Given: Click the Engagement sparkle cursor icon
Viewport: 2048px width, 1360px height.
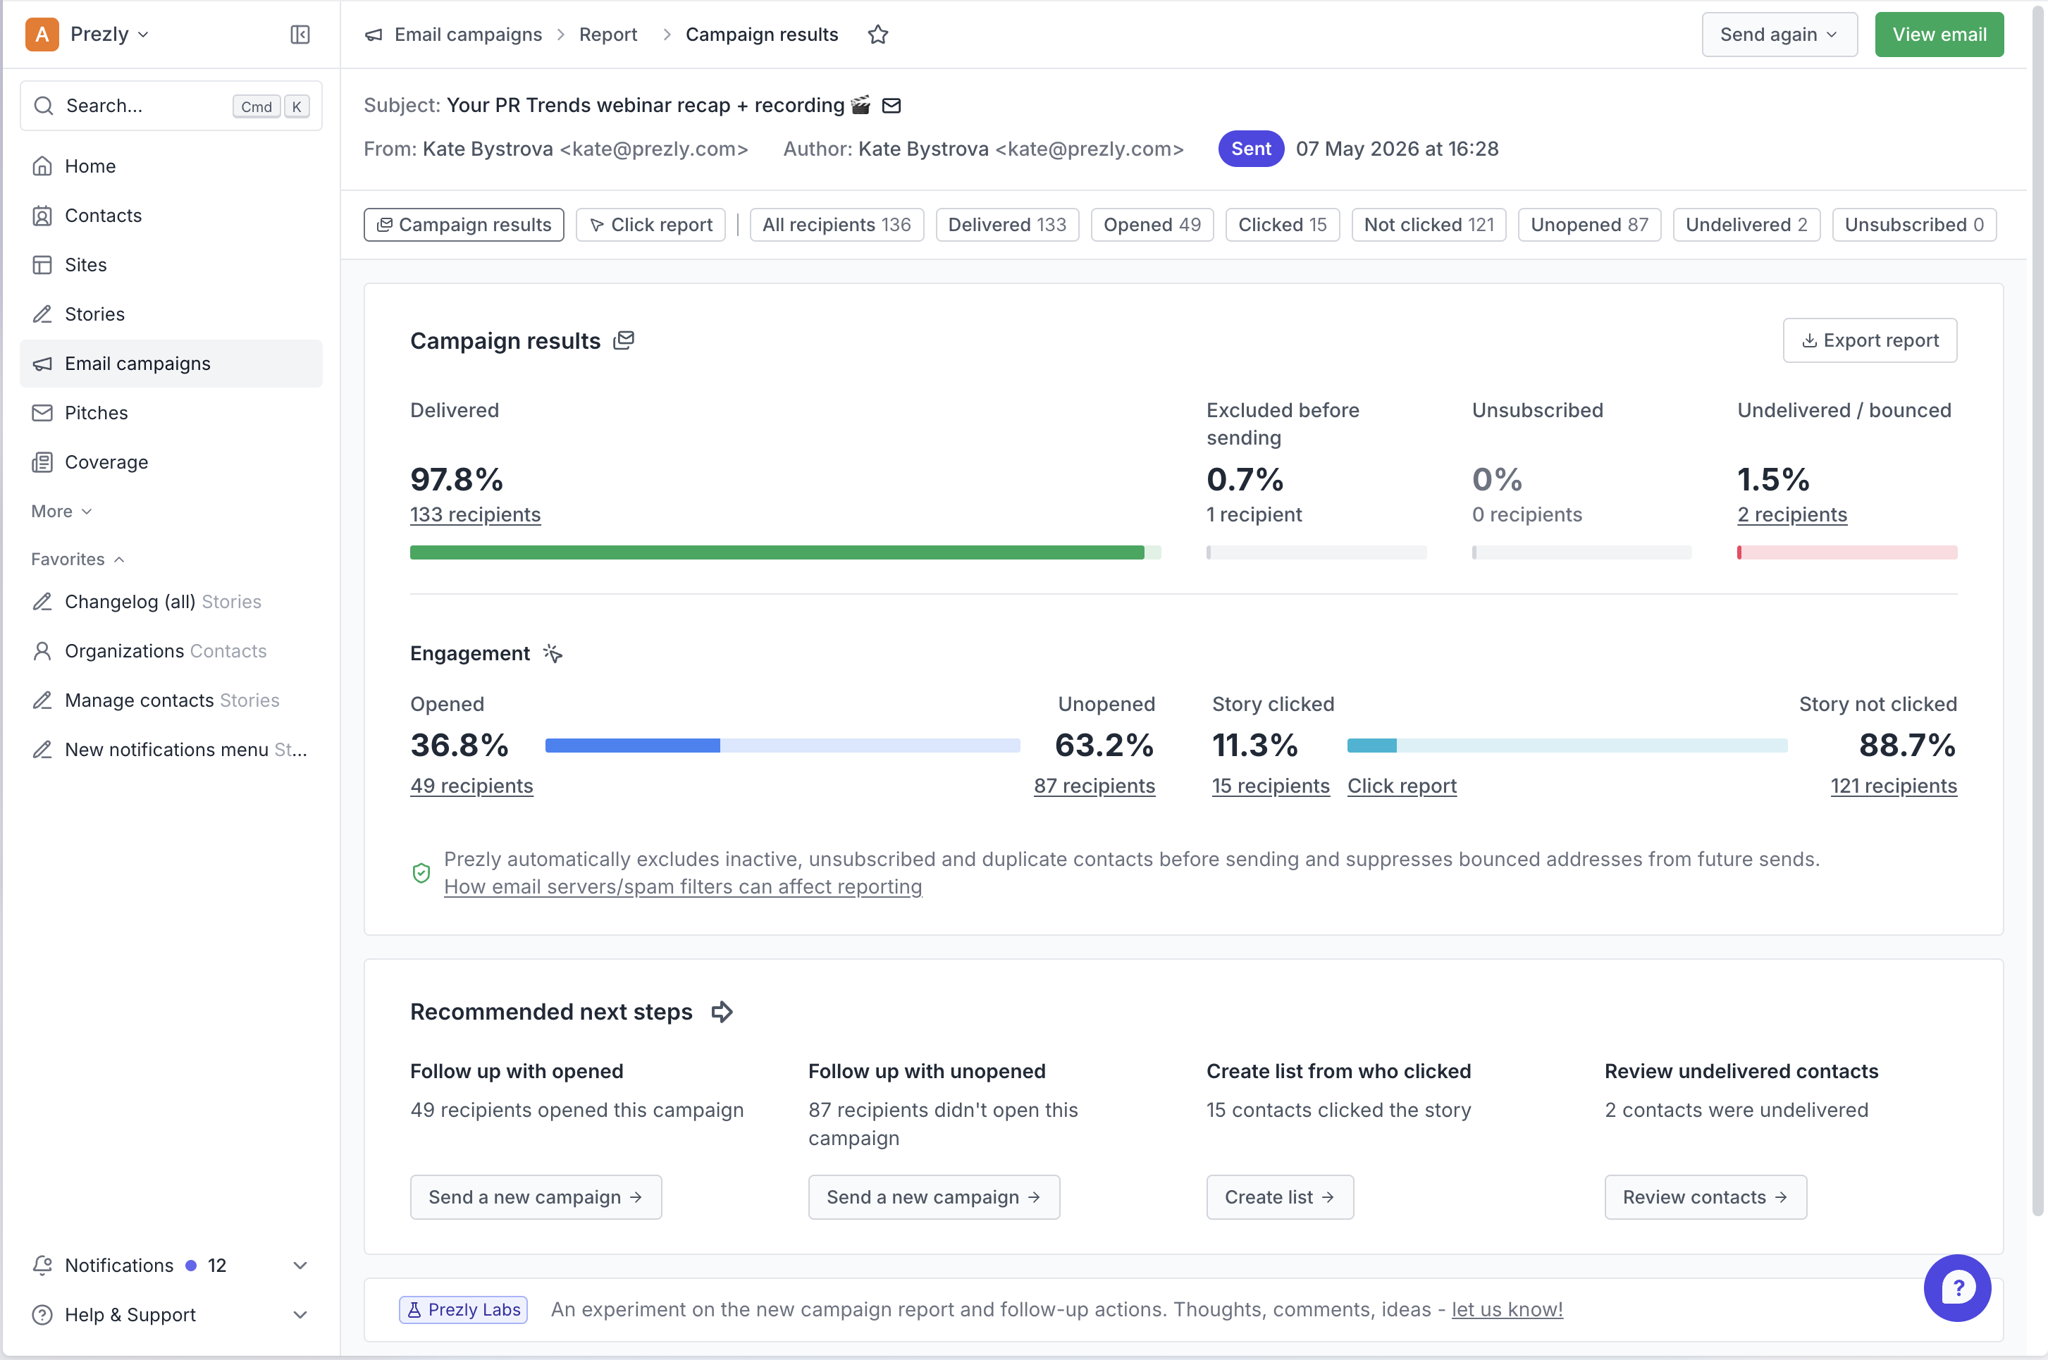Looking at the screenshot, I should point(553,653).
